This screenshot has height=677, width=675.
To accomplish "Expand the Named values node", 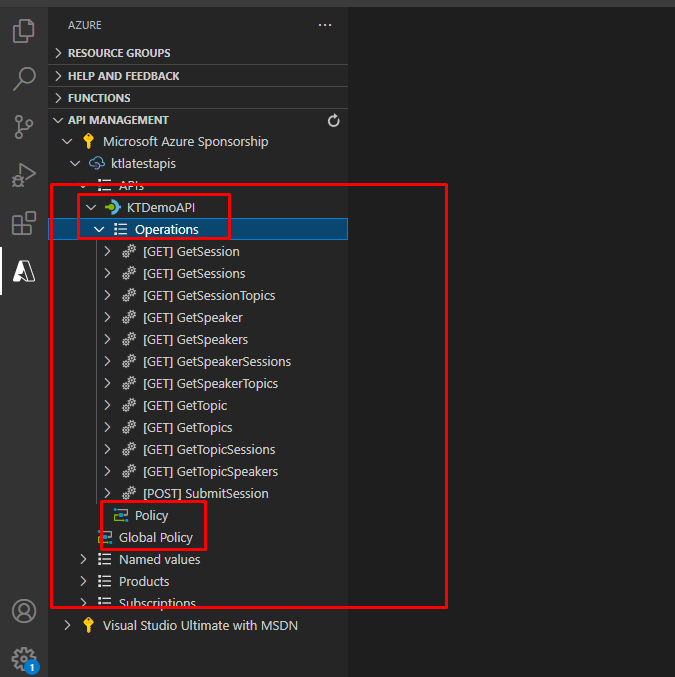I will coord(84,560).
